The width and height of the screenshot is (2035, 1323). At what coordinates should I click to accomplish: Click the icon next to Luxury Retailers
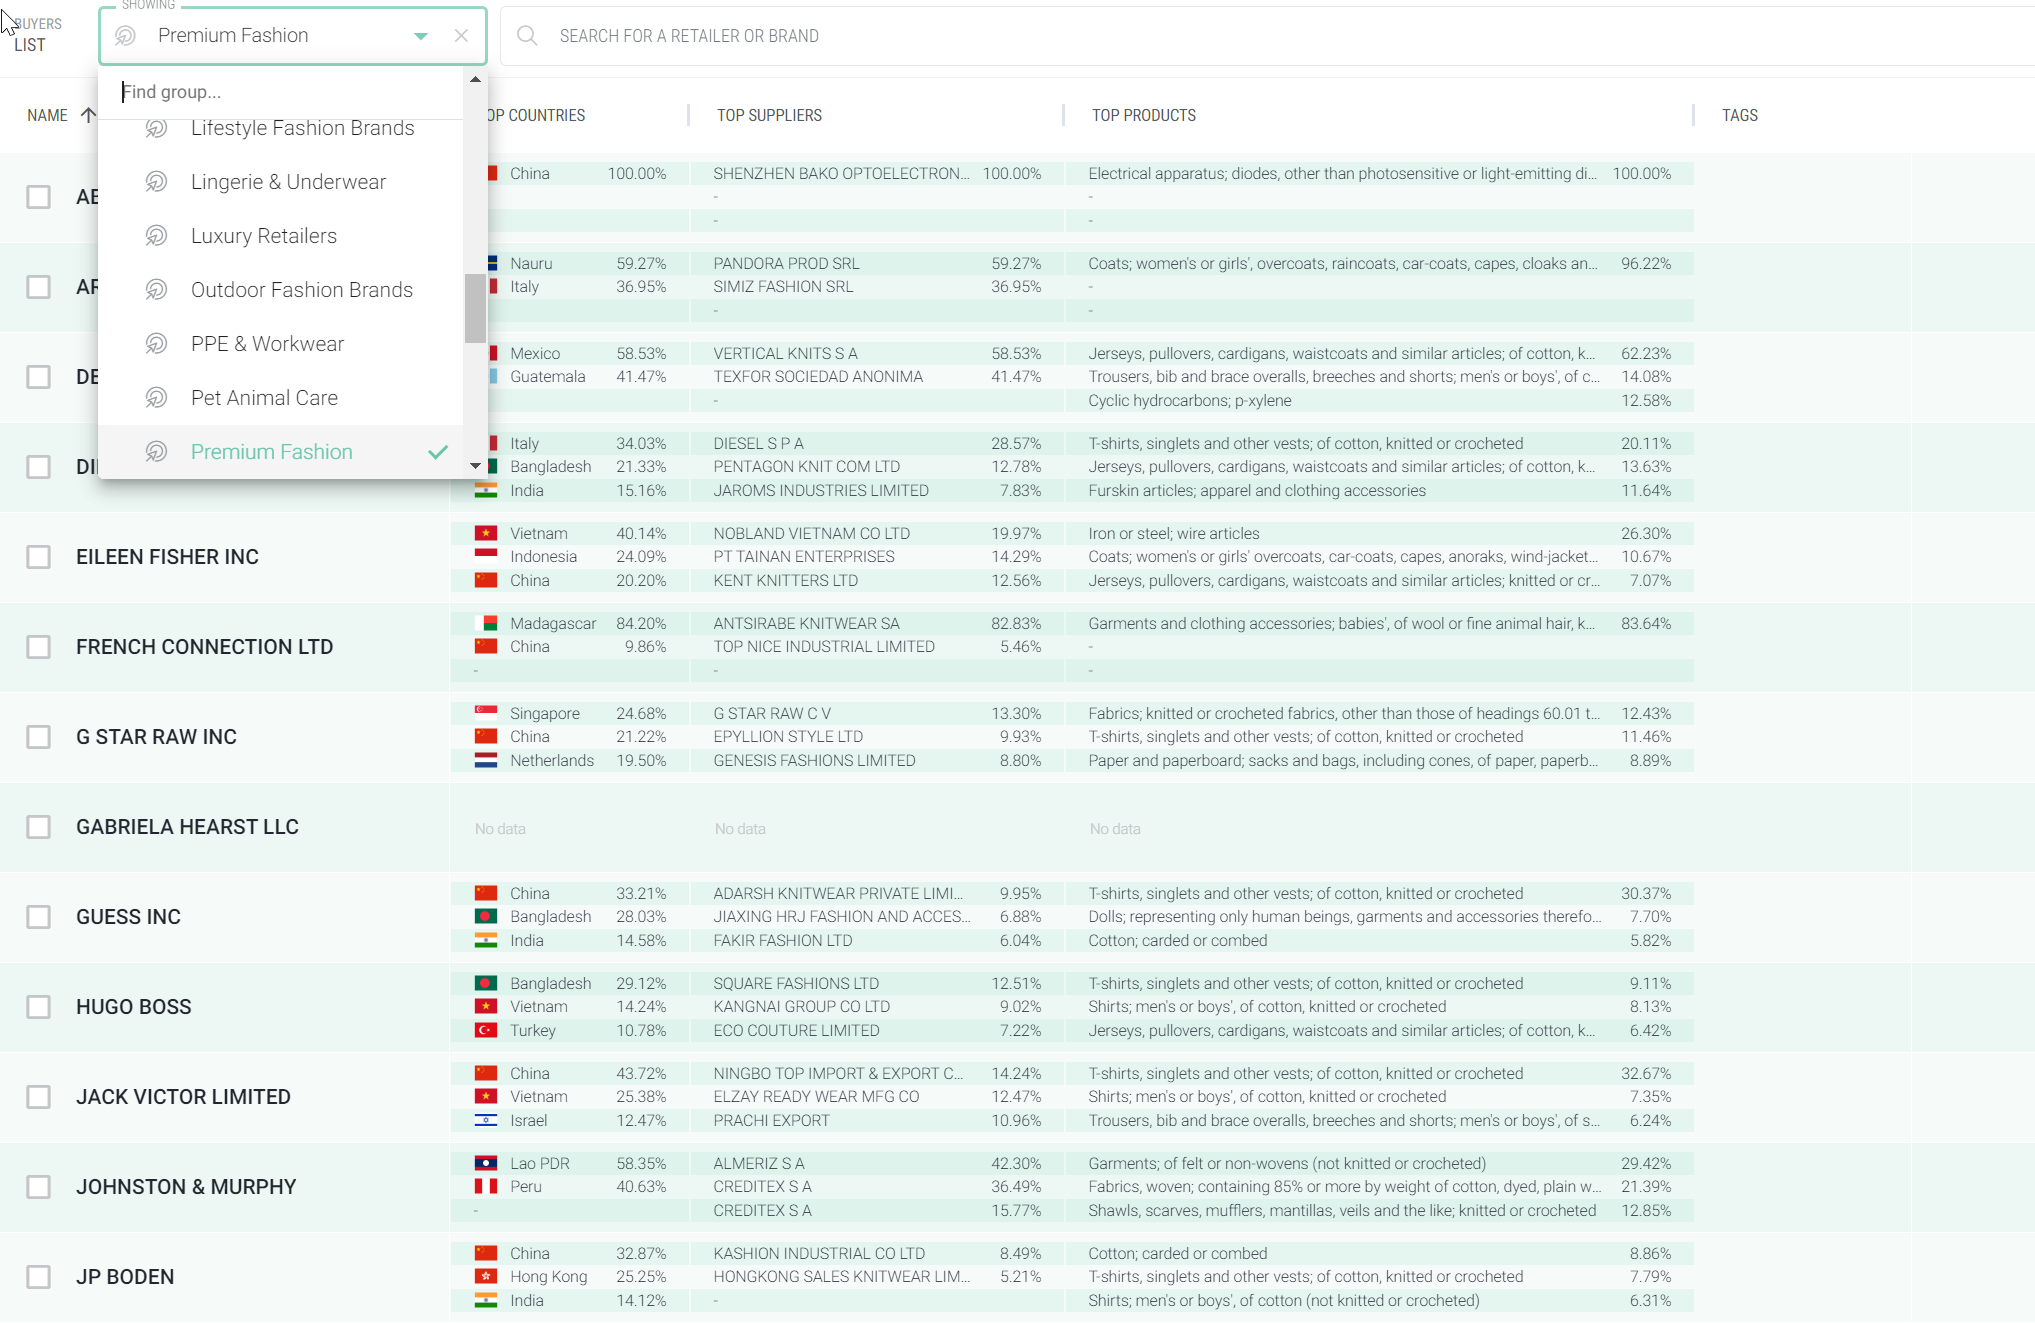pyautogui.click(x=157, y=236)
